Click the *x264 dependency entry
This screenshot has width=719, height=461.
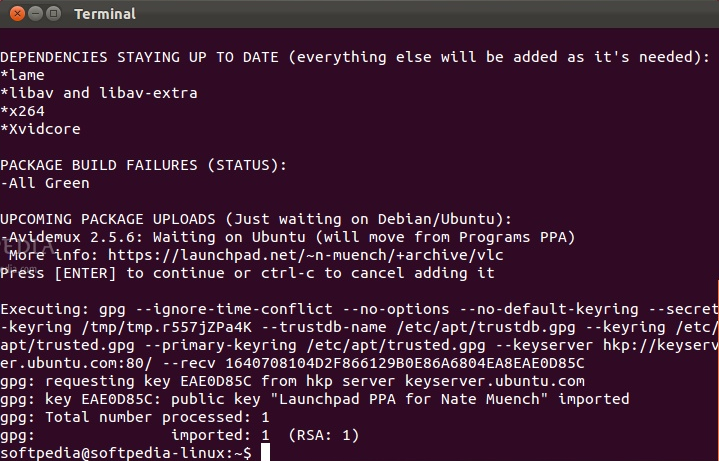coord(22,111)
